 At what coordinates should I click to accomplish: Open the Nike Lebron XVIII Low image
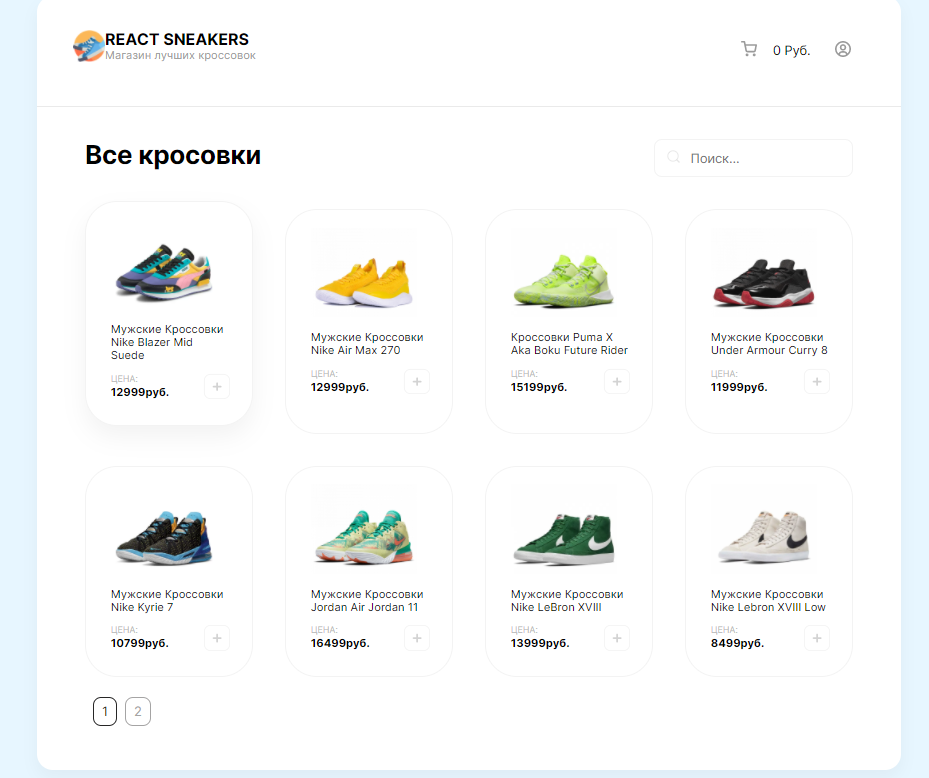(x=764, y=536)
